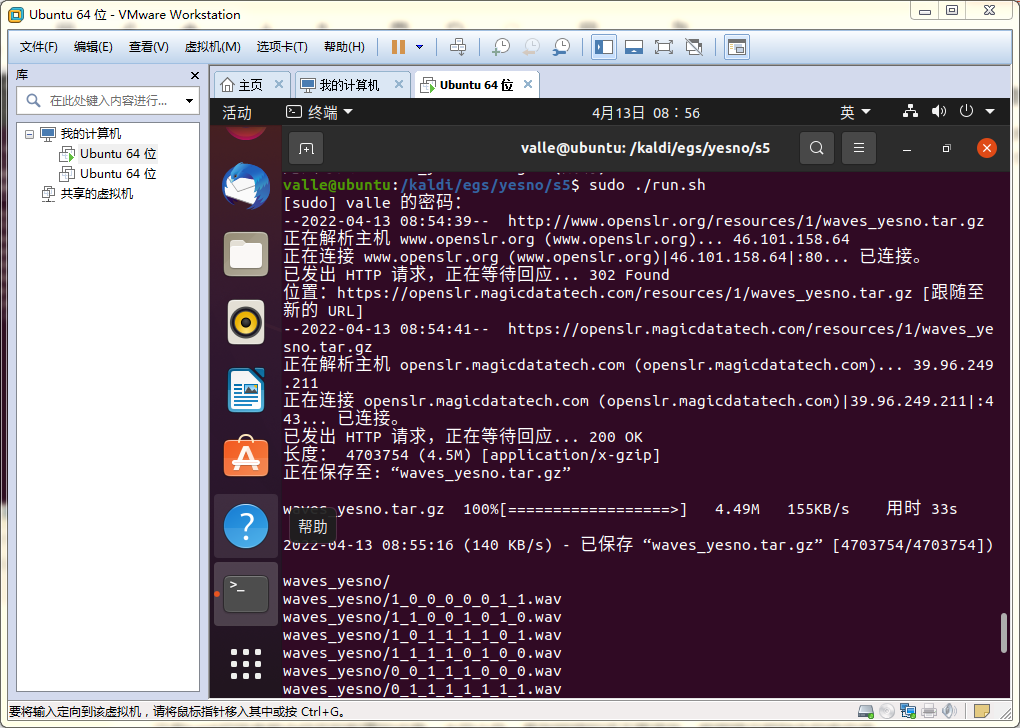The height and width of the screenshot is (728, 1020).
Task: Click the send Ctrl+Alt+Del icon
Action: 458,47
